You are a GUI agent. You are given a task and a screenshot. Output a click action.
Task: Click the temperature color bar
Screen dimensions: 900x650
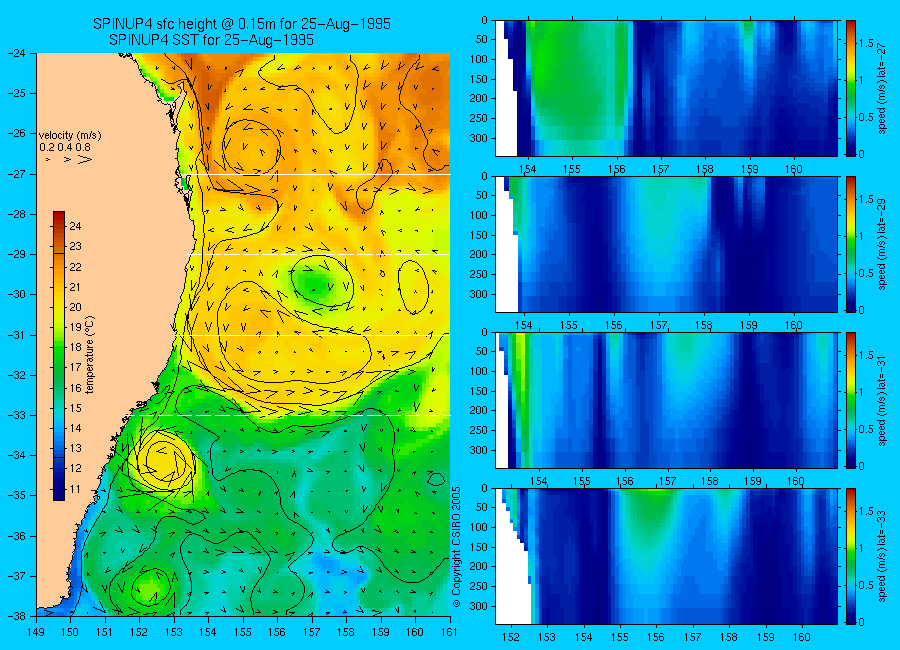point(59,356)
